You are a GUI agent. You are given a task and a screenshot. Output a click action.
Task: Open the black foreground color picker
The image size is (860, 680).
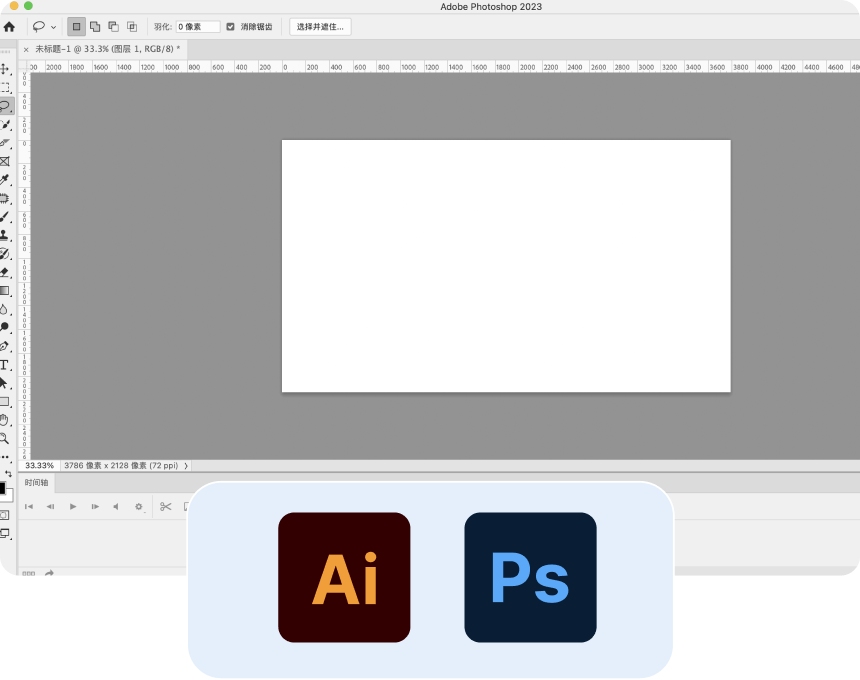(2, 488)
